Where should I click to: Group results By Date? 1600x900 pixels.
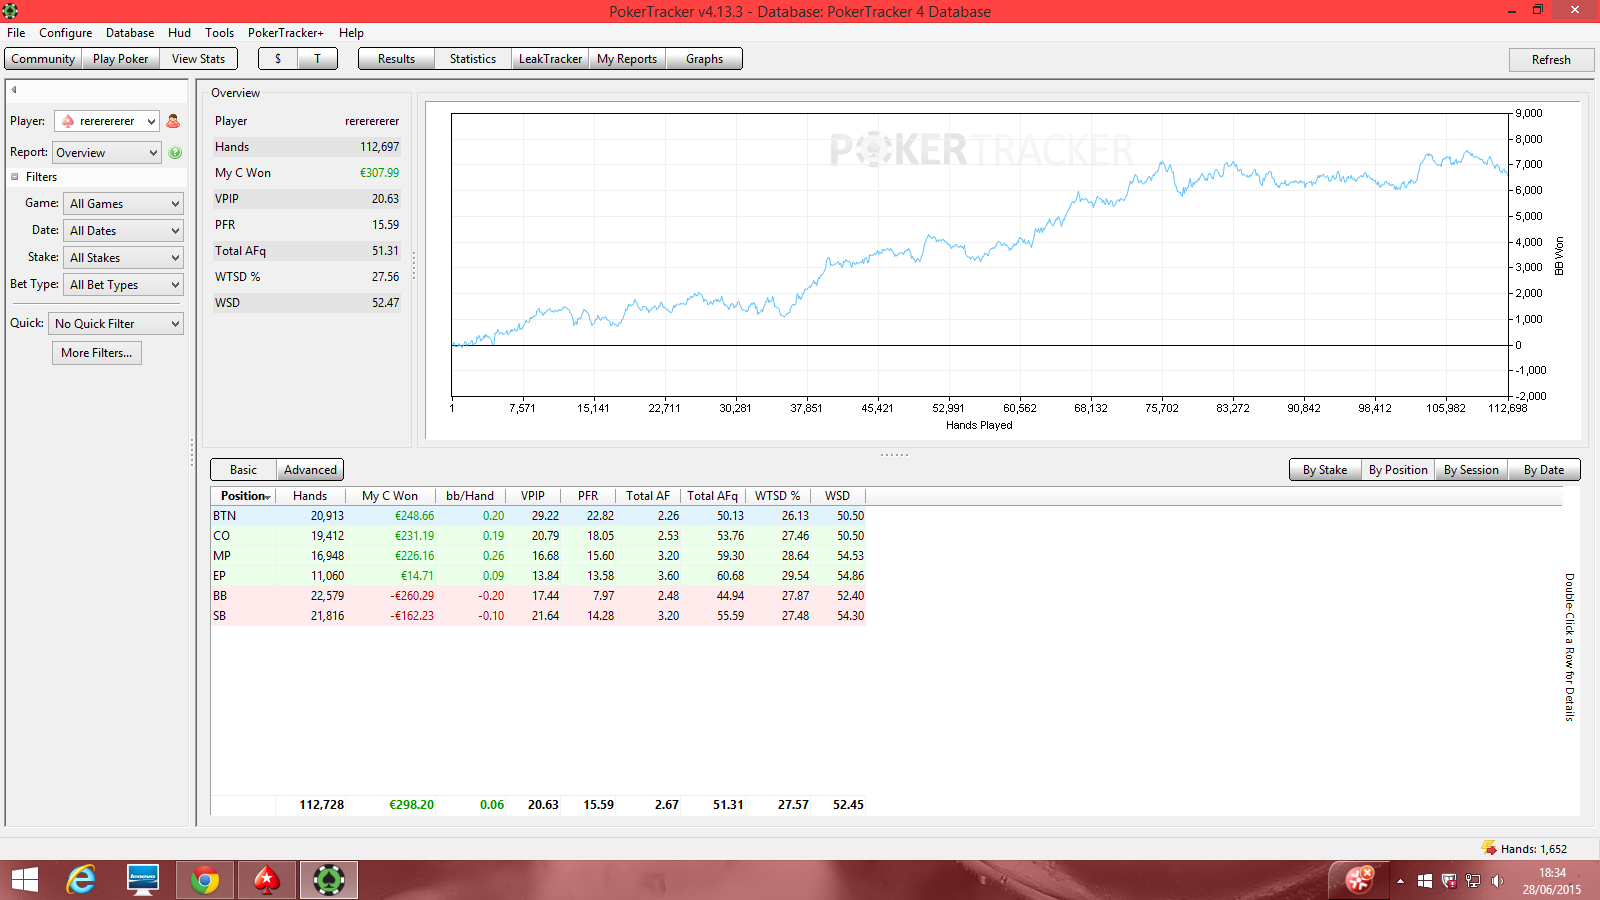click(x=1544, y=470)
